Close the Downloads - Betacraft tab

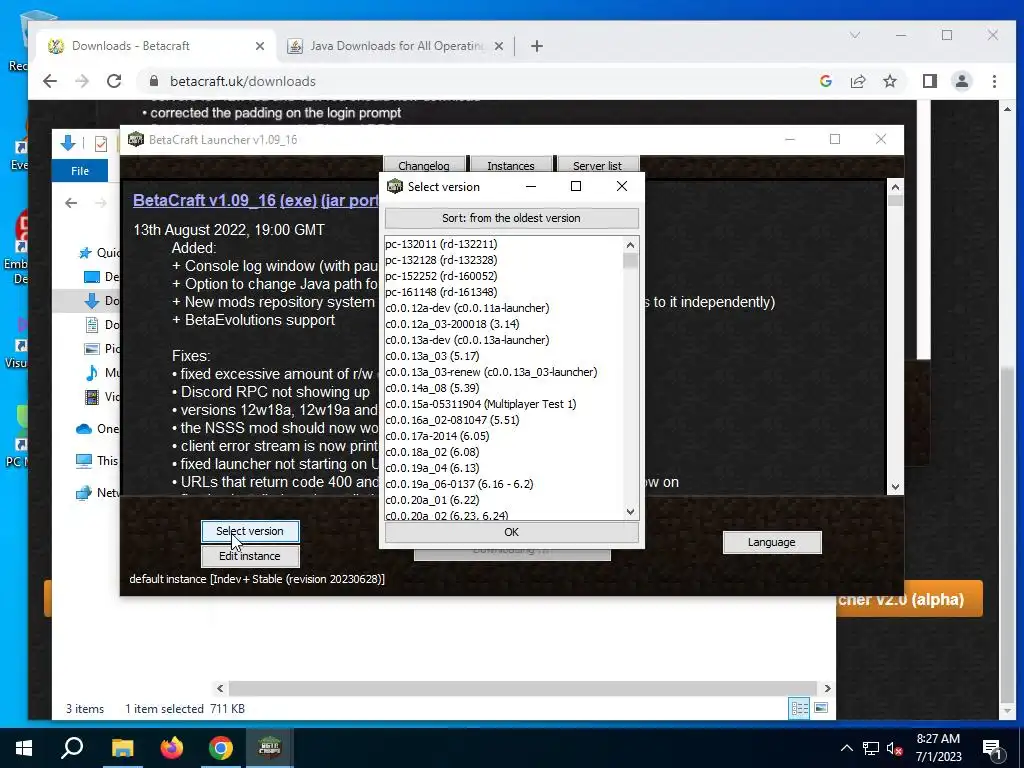[260, 46]
